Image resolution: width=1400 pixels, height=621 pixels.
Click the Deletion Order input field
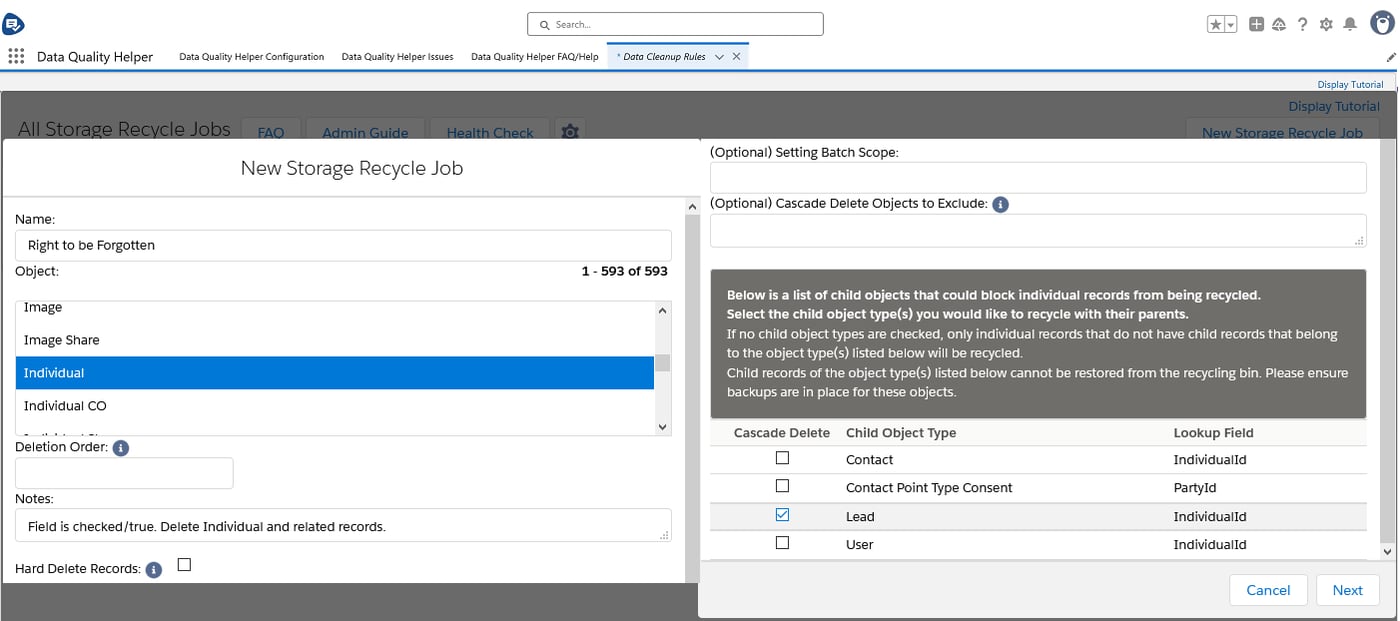[124, 473]
